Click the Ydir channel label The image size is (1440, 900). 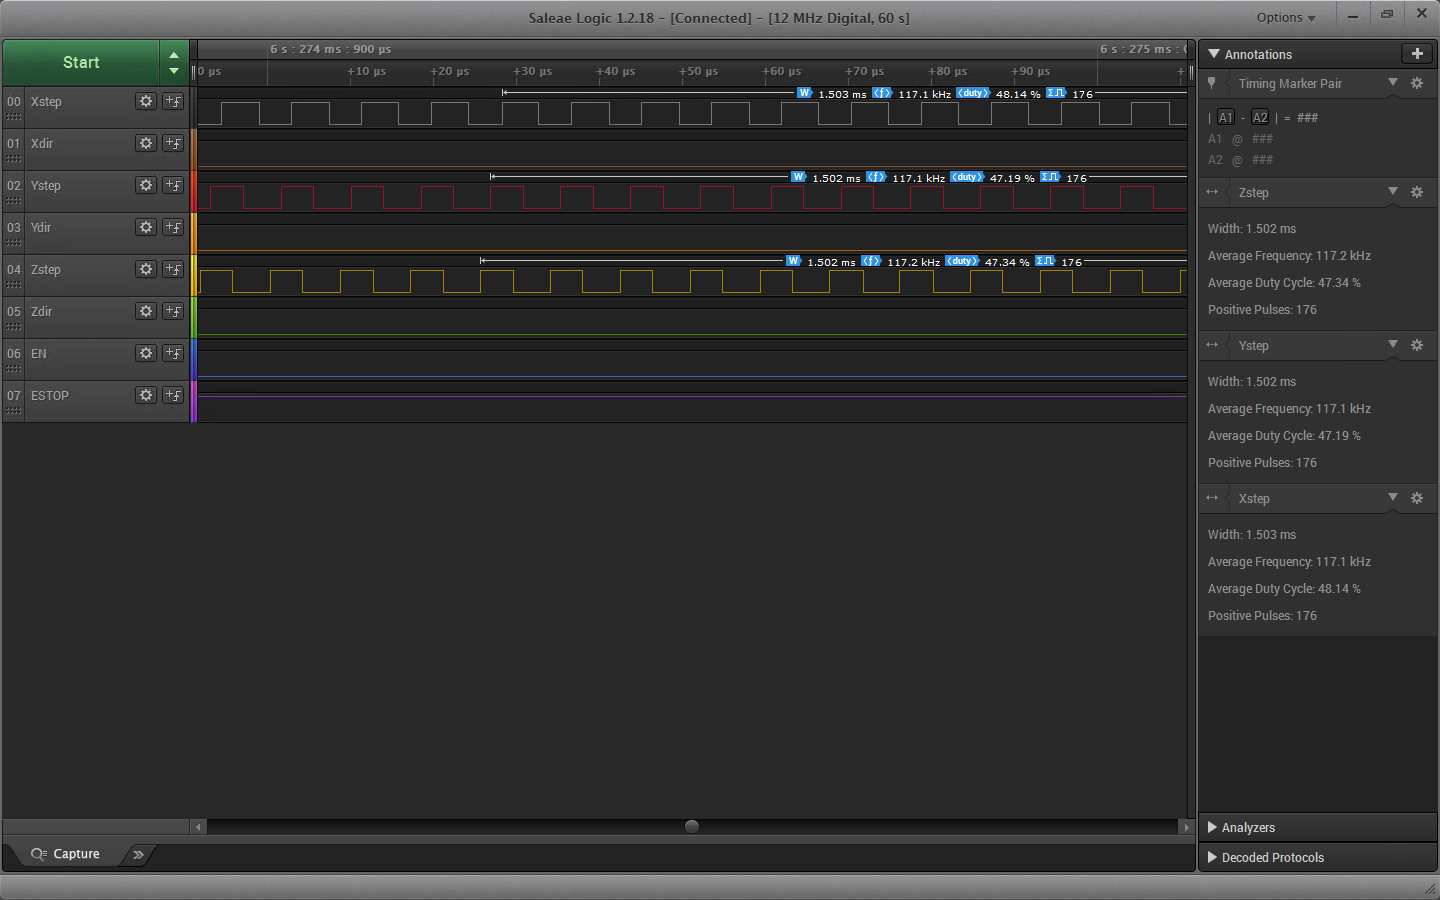41,227
